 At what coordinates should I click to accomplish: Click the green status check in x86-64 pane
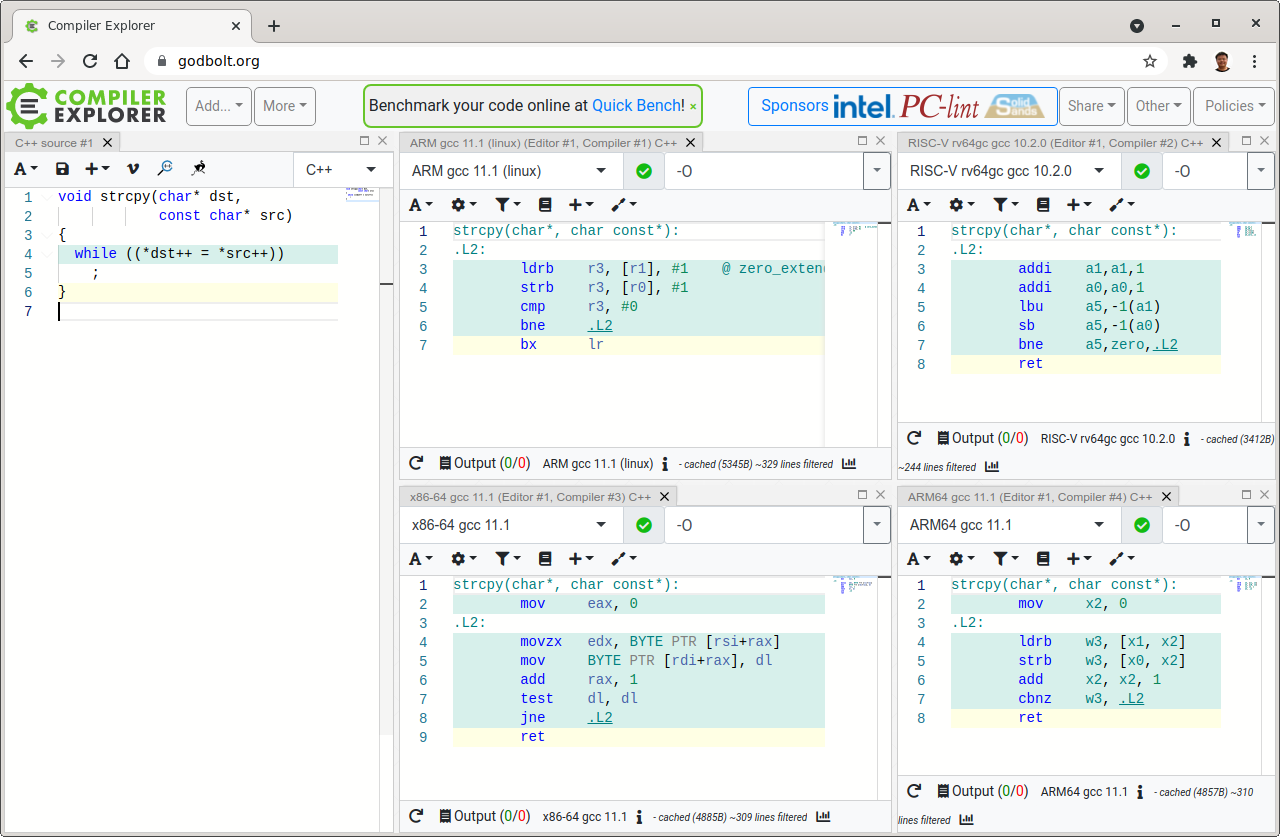[x=644, y=525]
